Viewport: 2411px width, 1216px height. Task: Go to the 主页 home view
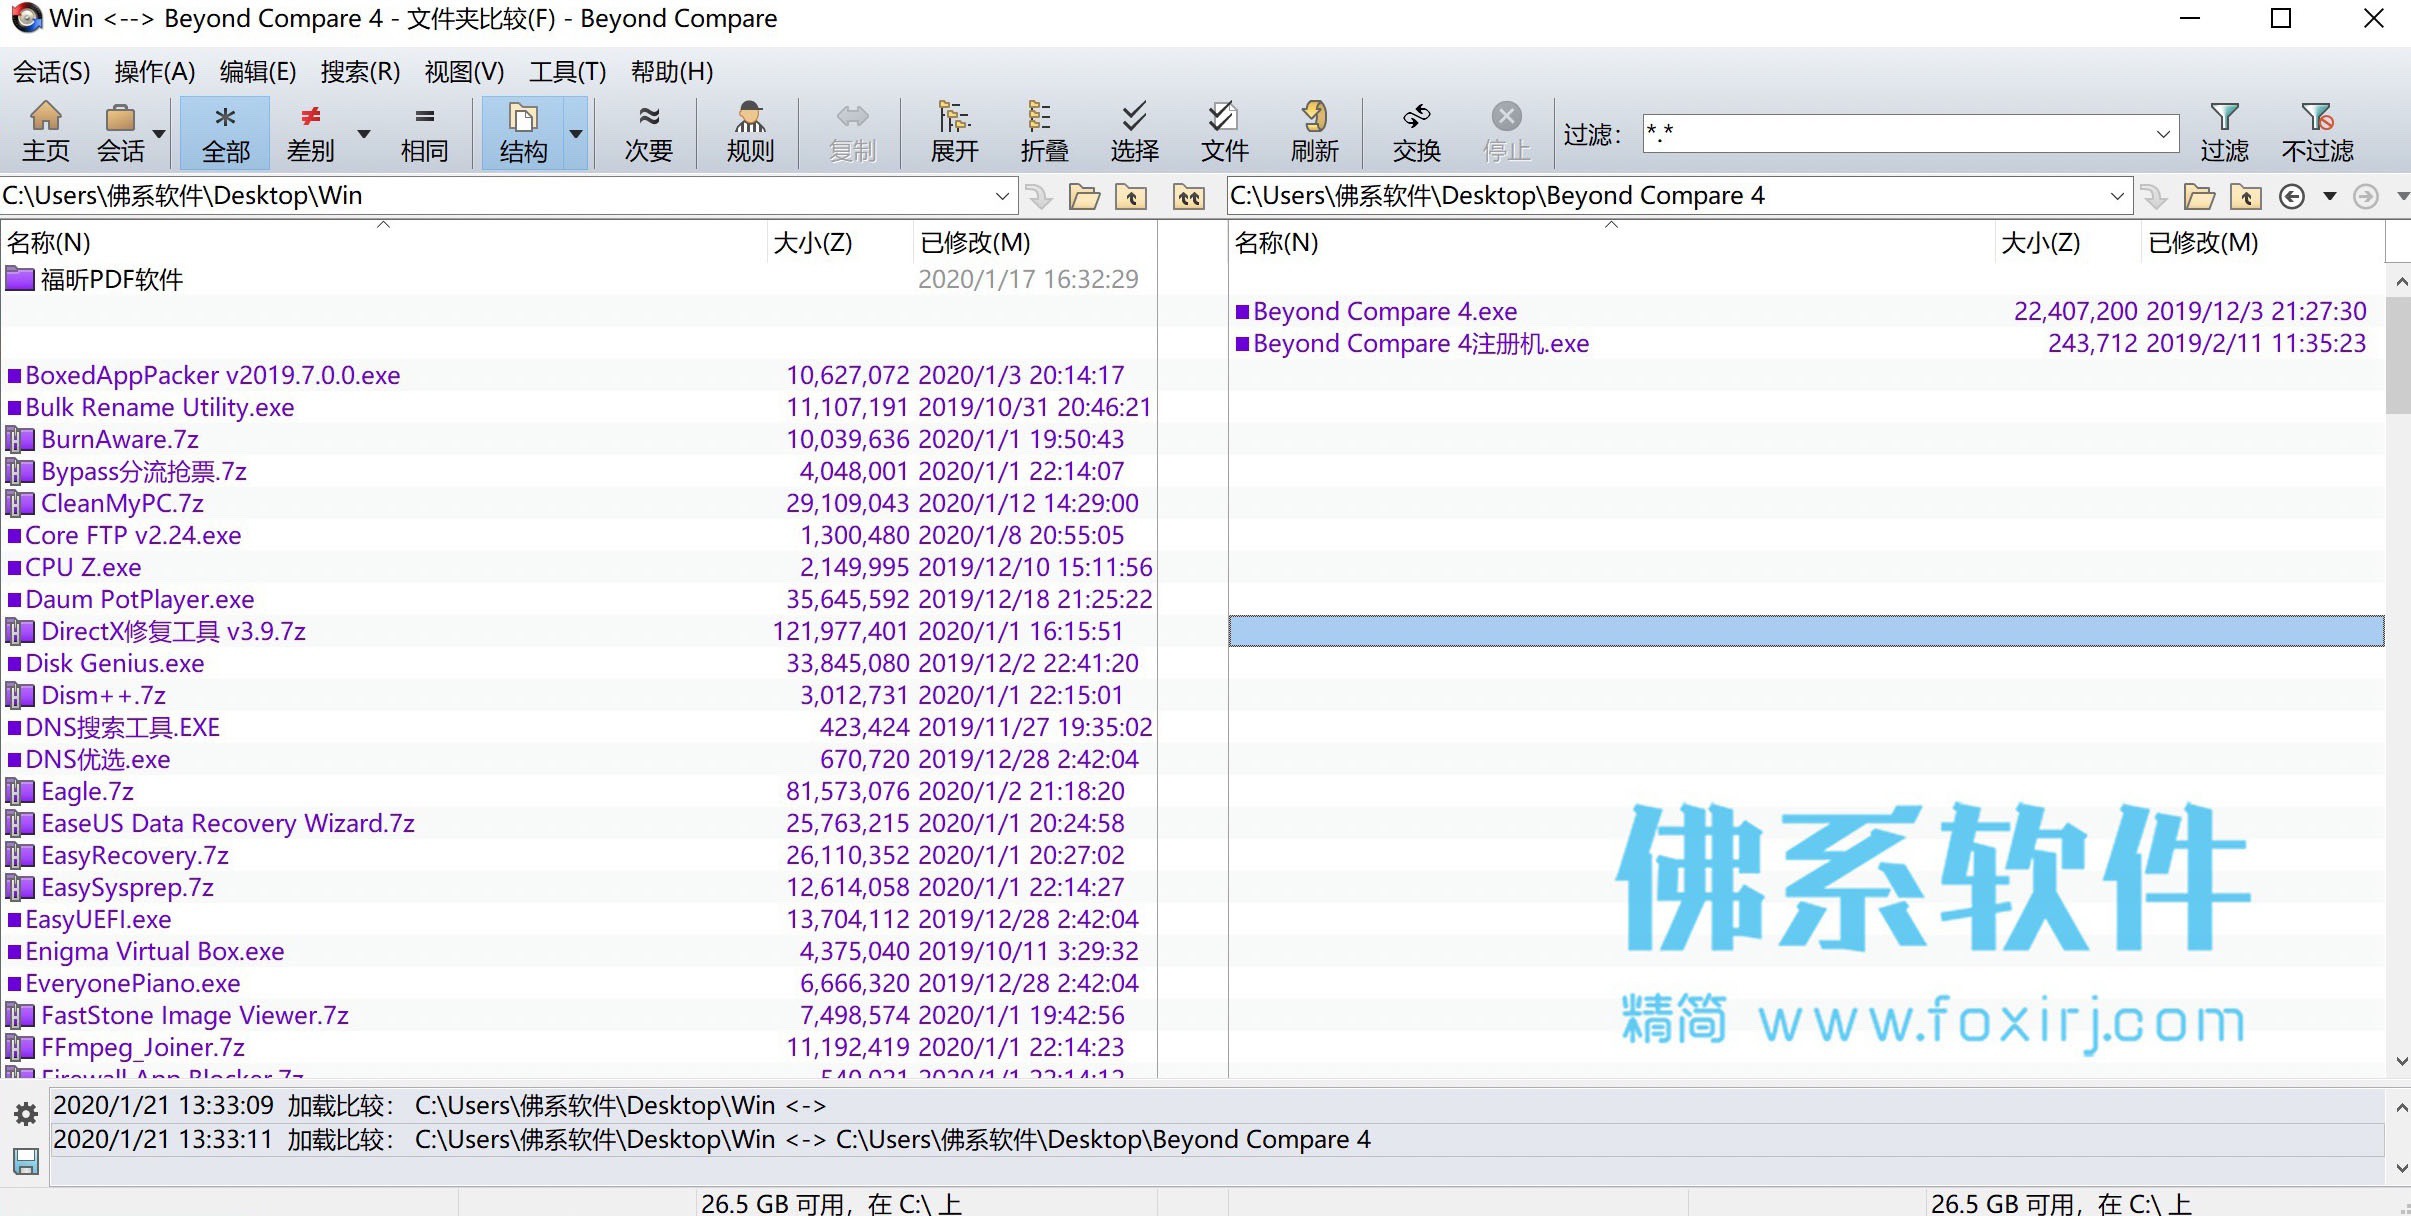point(46,132)
